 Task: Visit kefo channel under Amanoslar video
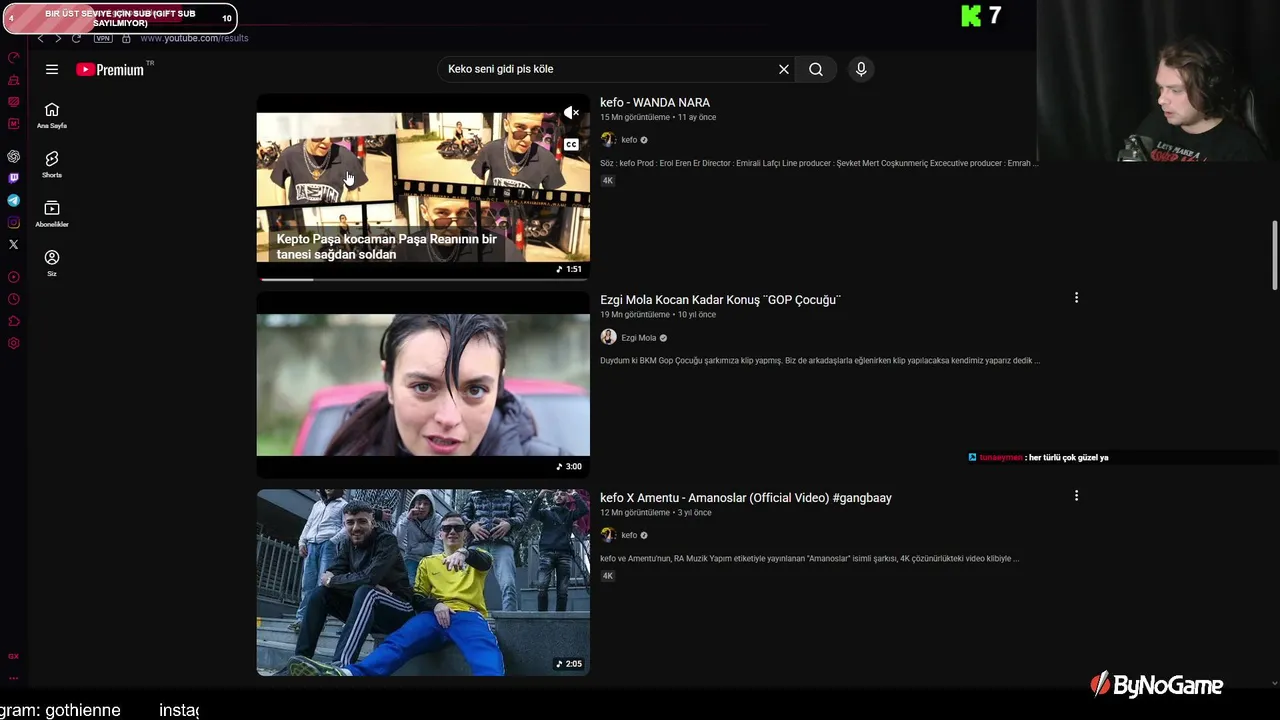tap(629, 535)
